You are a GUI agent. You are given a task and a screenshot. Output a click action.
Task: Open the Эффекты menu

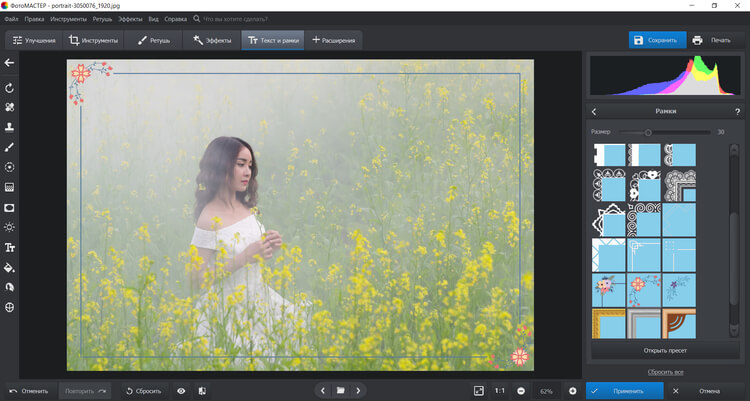click(130, 18)
